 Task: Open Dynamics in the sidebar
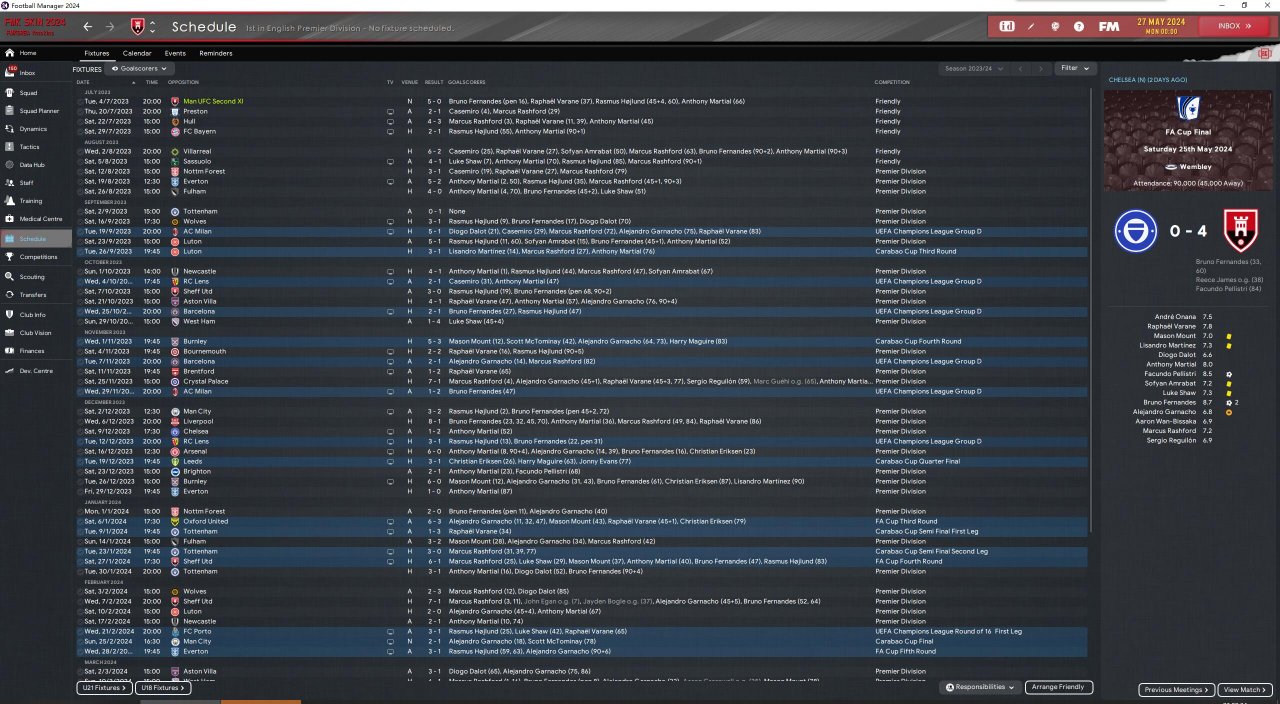click(x=33, y=129)
